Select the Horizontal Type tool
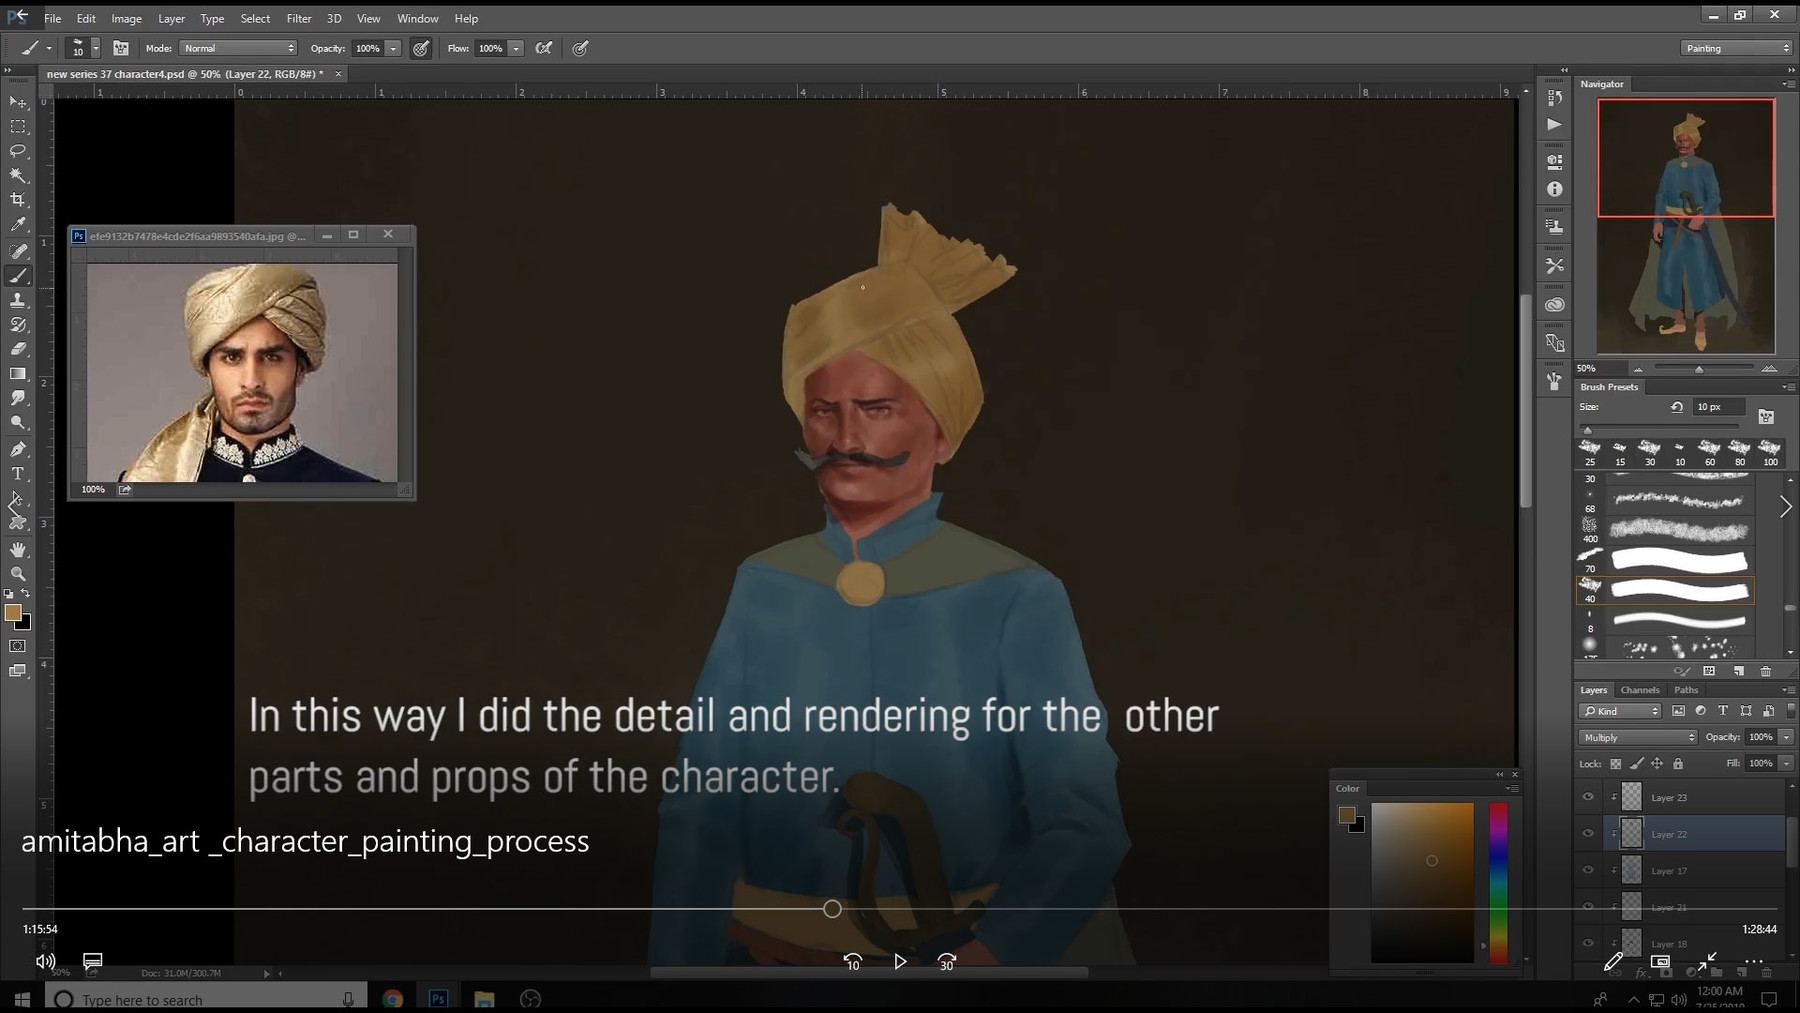The width and height of the screenshot is (1800, 1013). pos(17,474)
